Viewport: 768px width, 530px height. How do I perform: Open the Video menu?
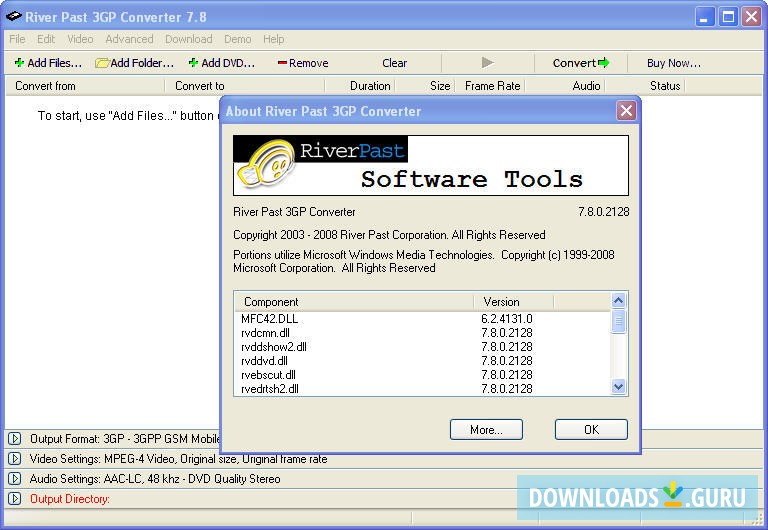[80, 39]
